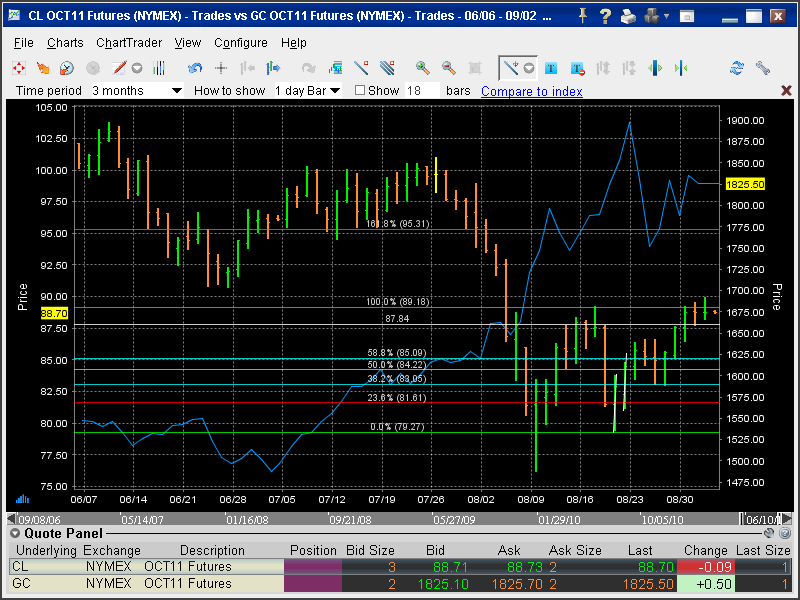
Task: Open the How to show dropdown
Action: pyautogui.click(x=308, y=90)
